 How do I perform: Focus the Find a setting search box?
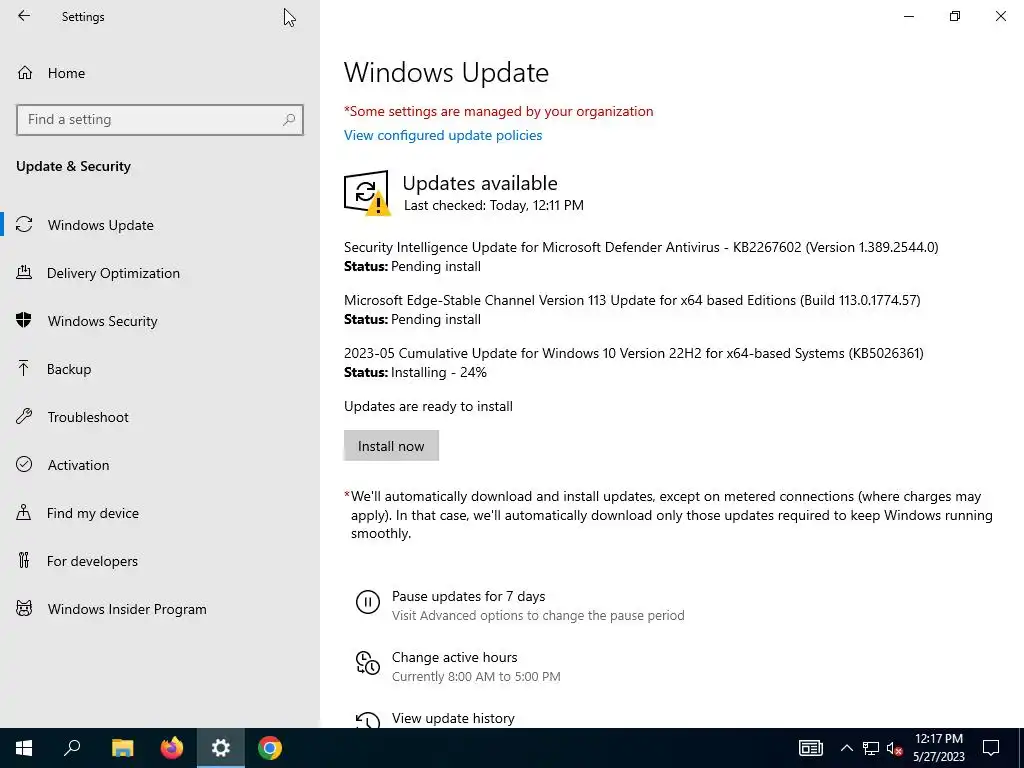(159, 120)
